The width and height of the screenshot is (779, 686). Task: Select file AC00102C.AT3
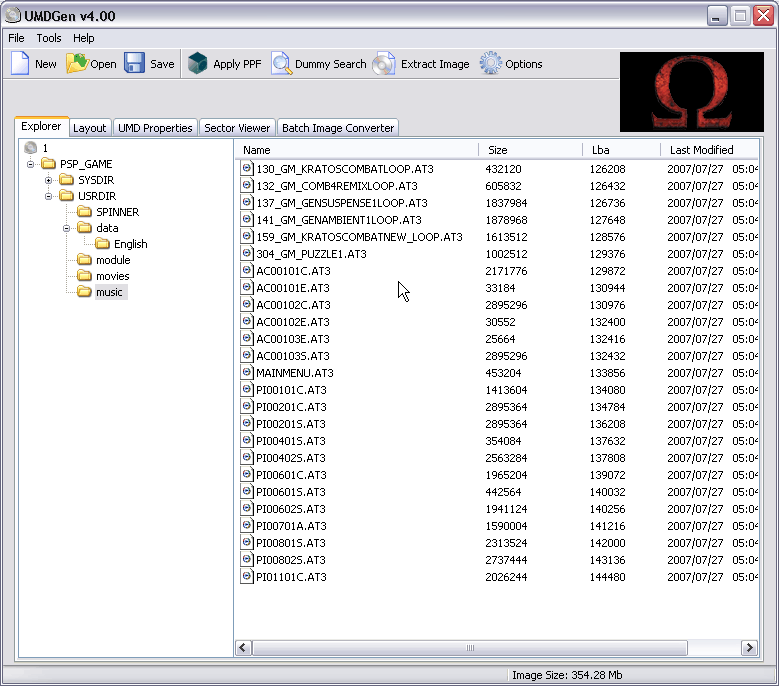(293, 305)
